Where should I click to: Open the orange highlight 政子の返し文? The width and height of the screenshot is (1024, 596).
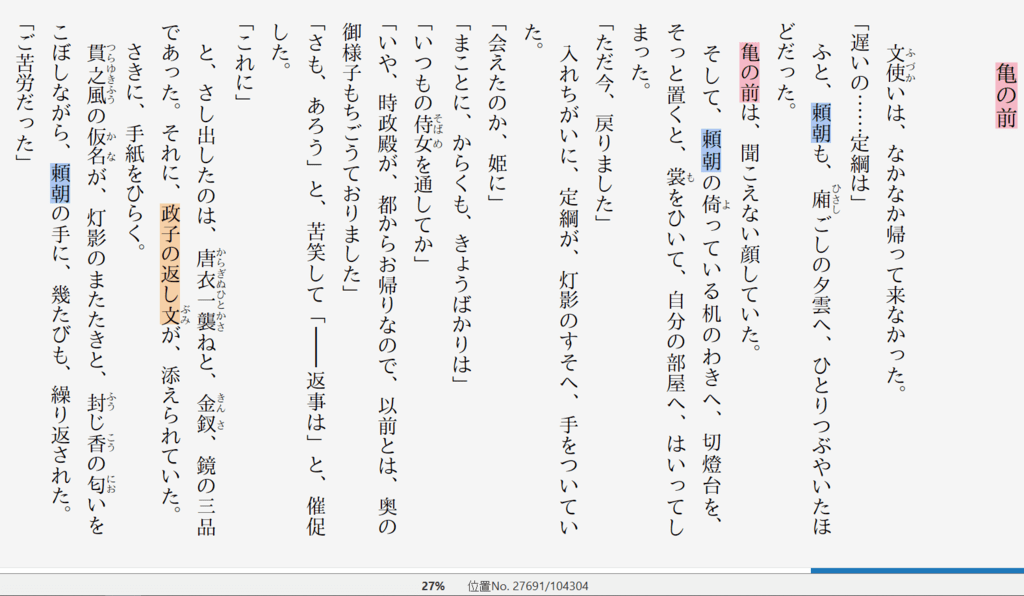click(x=170, y=264)
